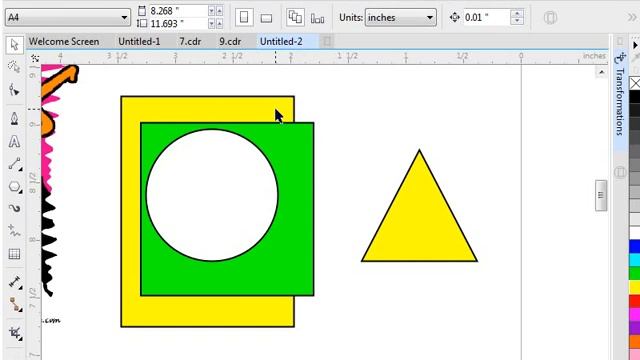This screenshot has height=360, width=640.
Task: Select the Text tool
Action: pyautogui.click(x=14, y=142)
